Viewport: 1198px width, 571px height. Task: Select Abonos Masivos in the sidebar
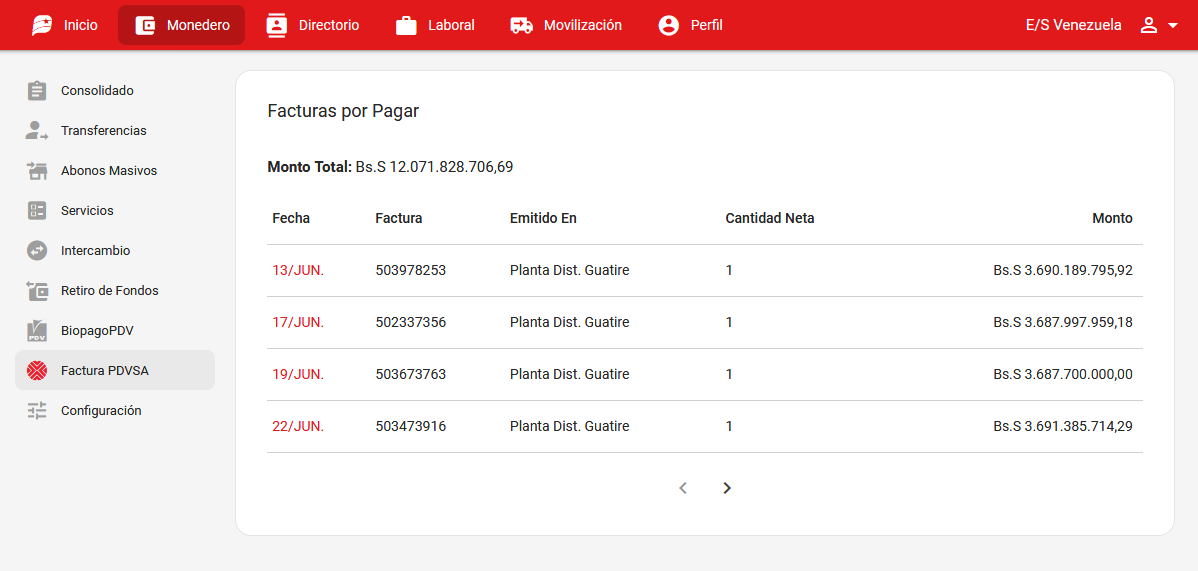115,170
